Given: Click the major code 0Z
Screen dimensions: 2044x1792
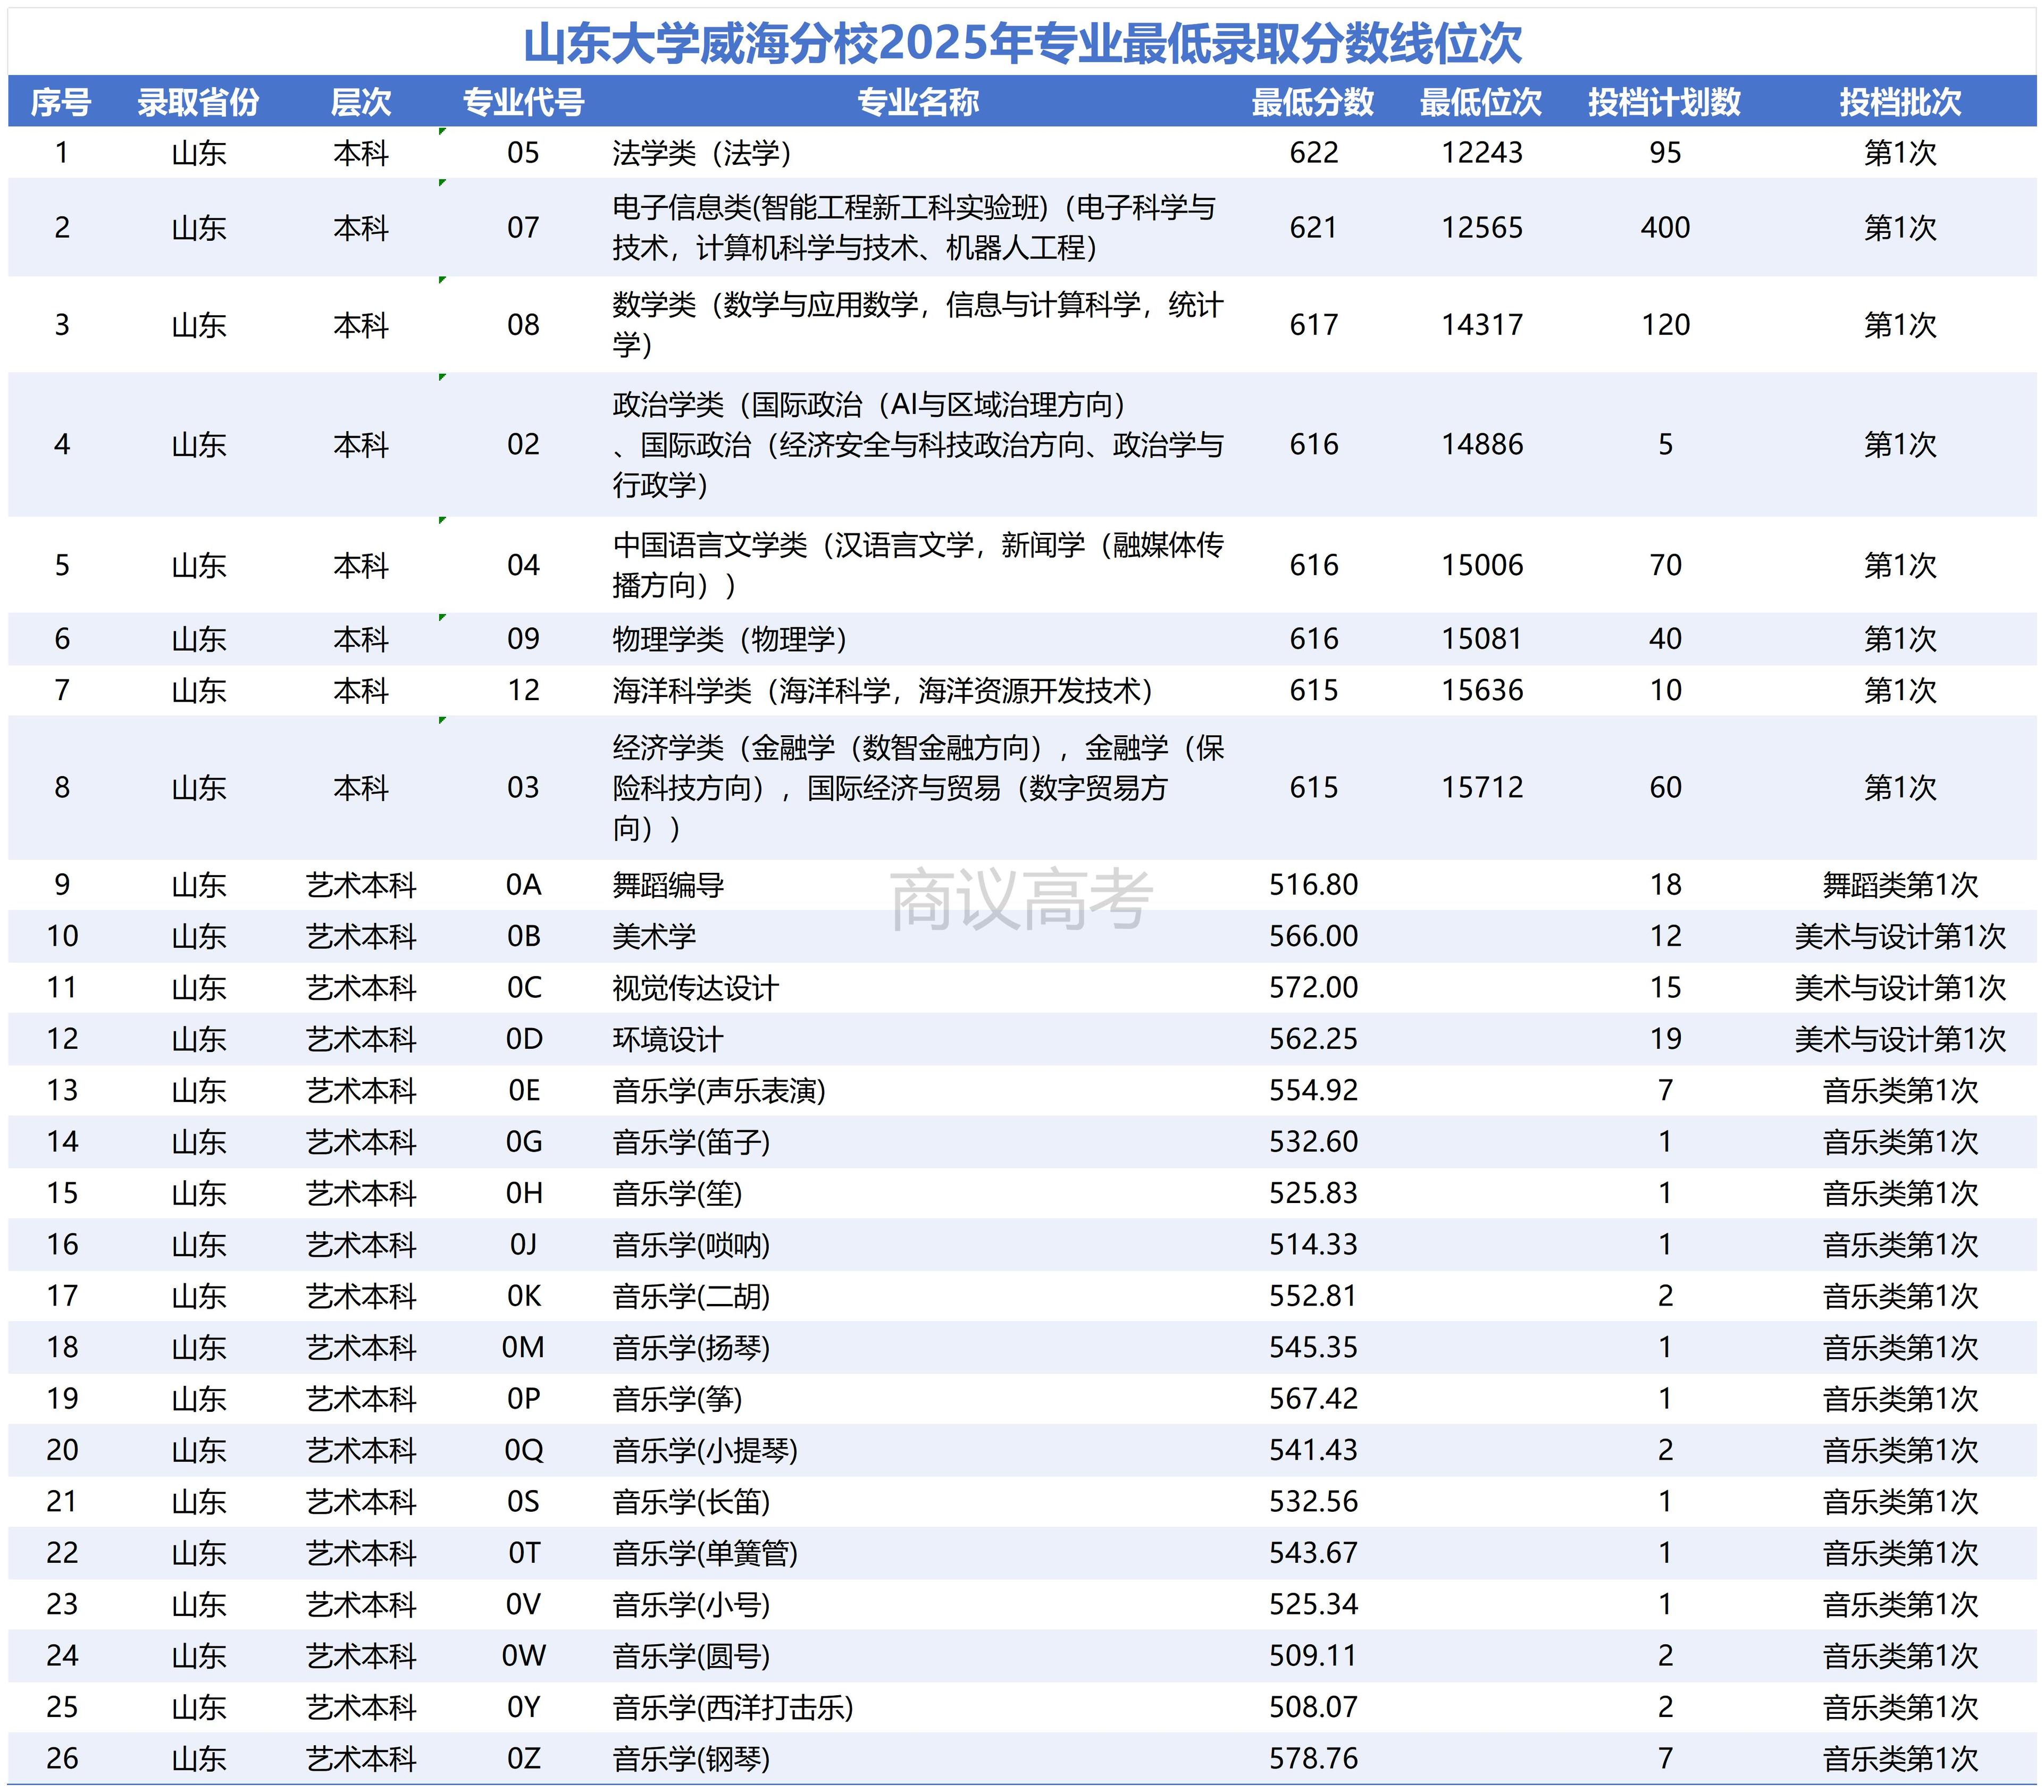Looking at the screenshot, I should pyautogui.click(x=523, y=1760).
